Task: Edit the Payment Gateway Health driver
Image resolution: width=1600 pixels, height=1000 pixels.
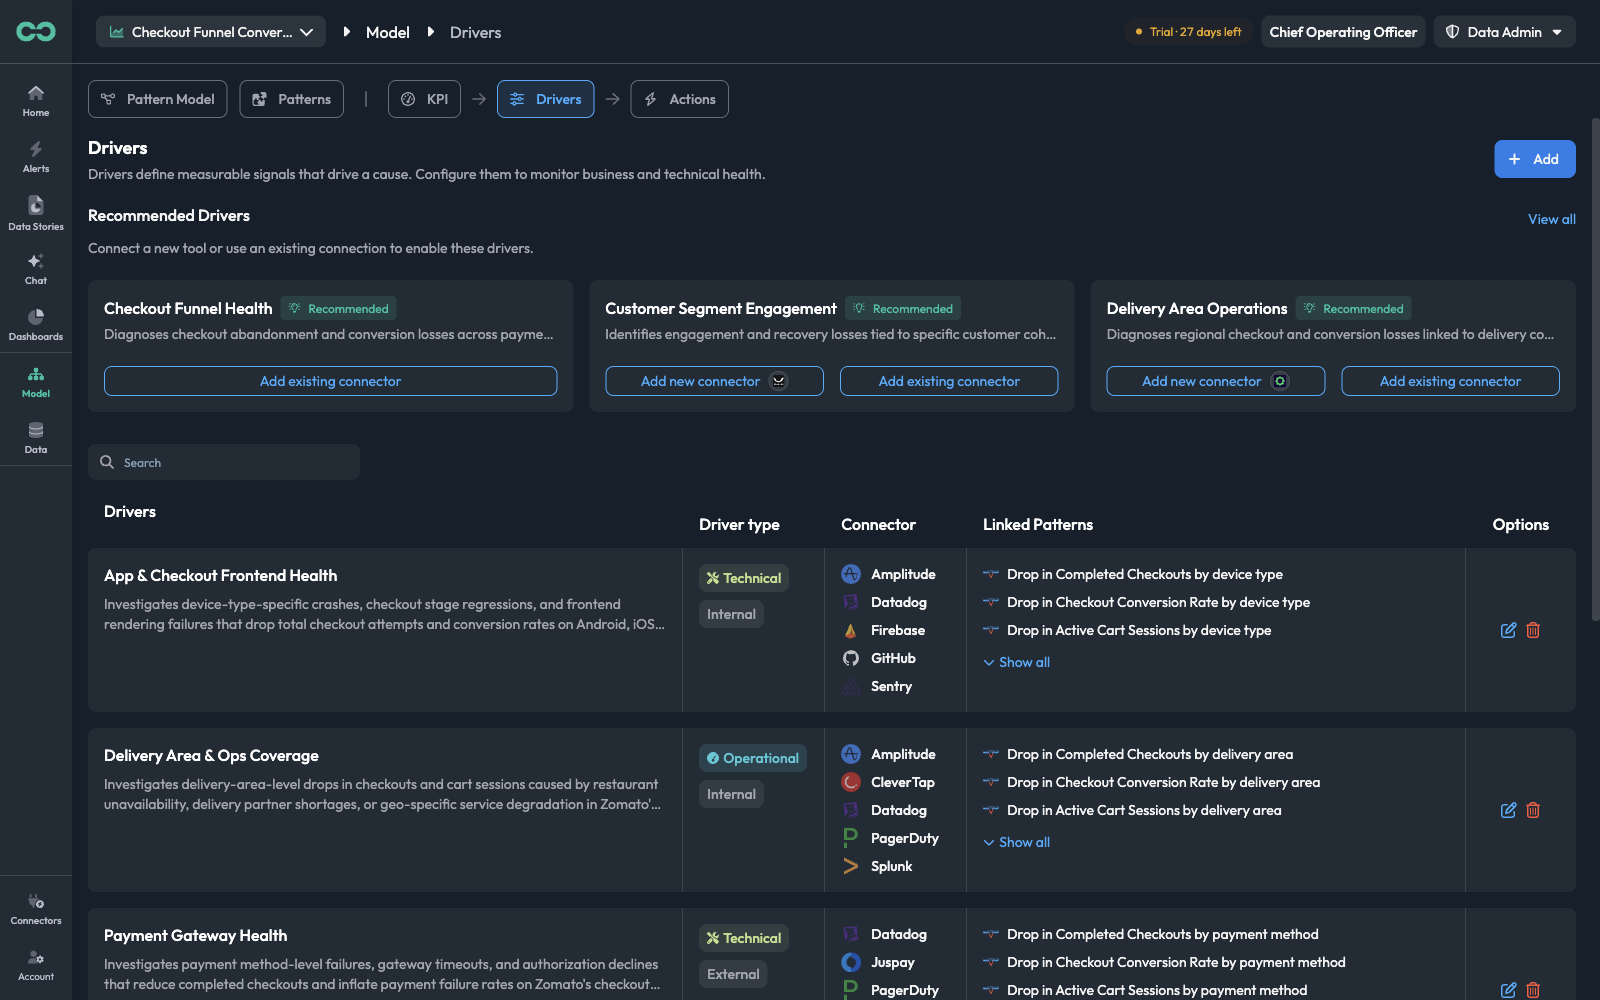Action: point(1508,990)
